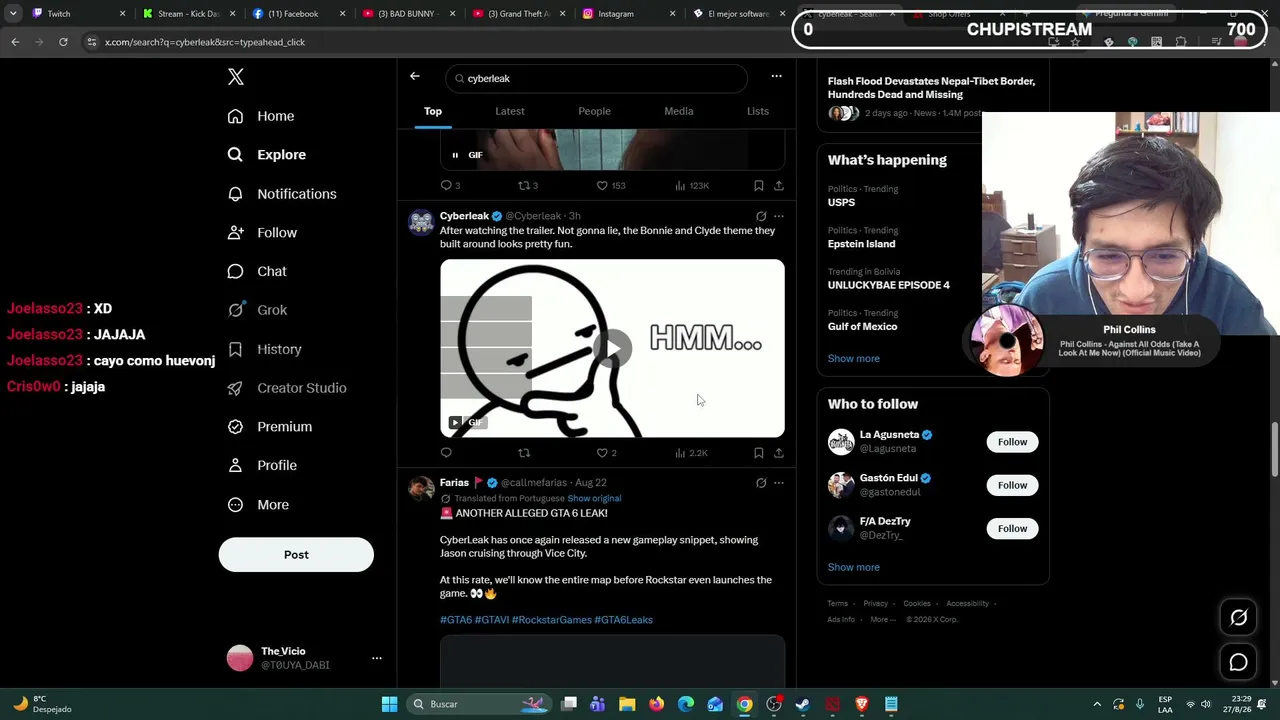Pause the GIF in the top post
1280x720 pixels.
coord(455,155)
